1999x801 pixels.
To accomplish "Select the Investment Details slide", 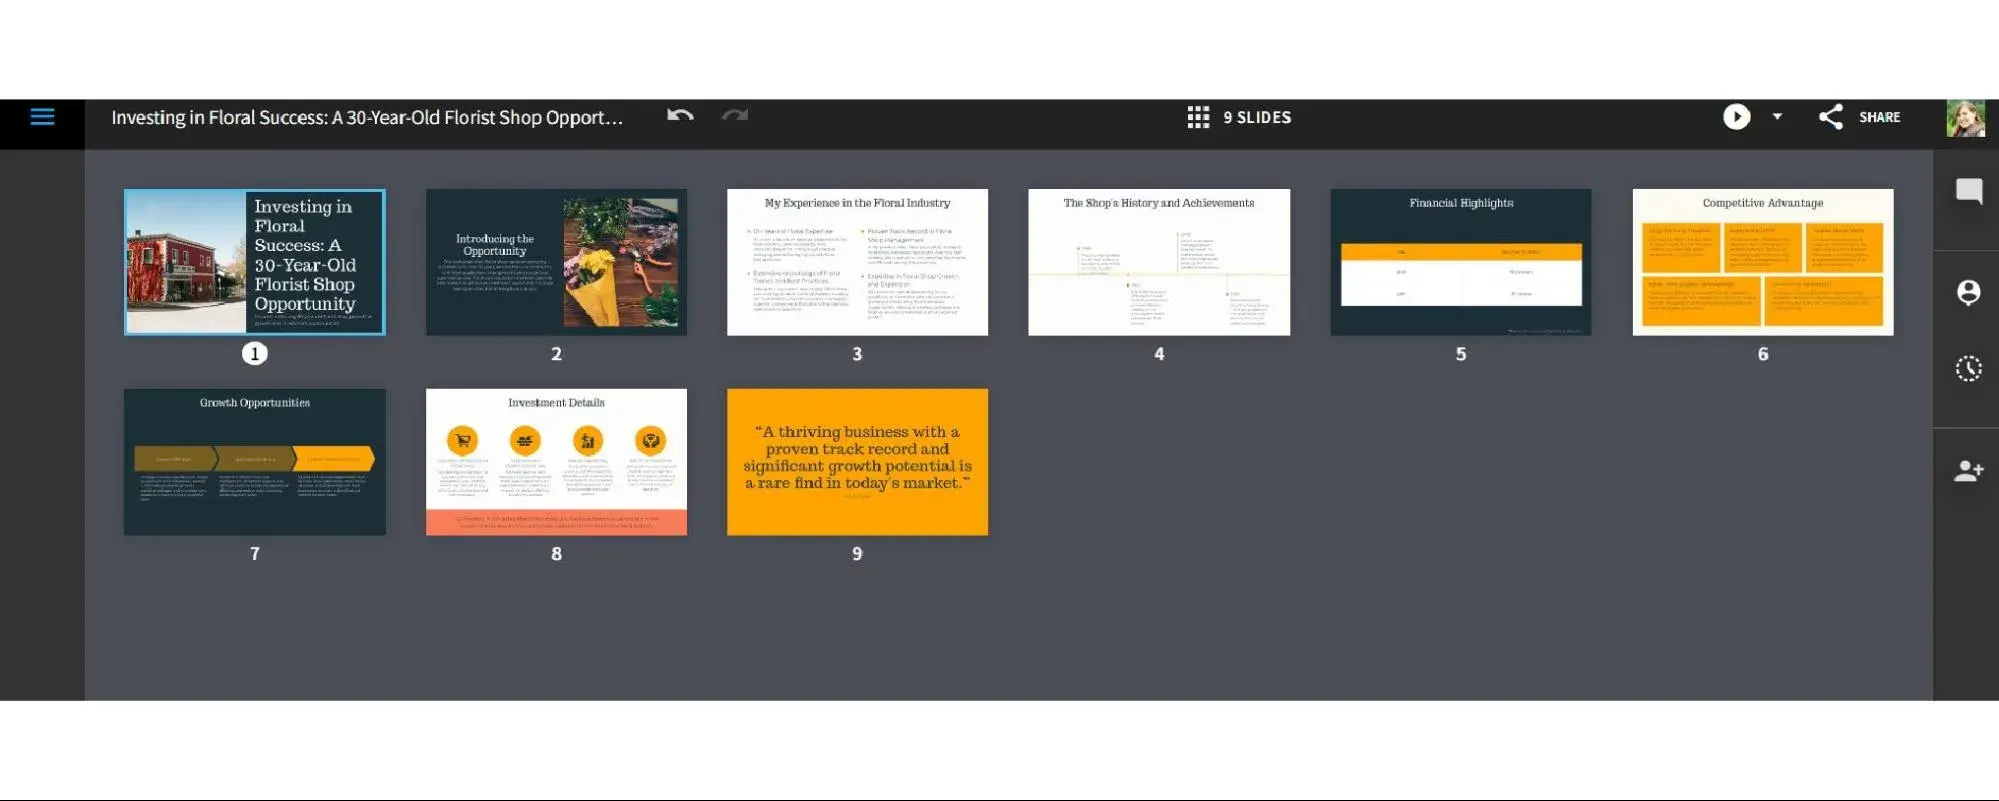I will 556,462.
